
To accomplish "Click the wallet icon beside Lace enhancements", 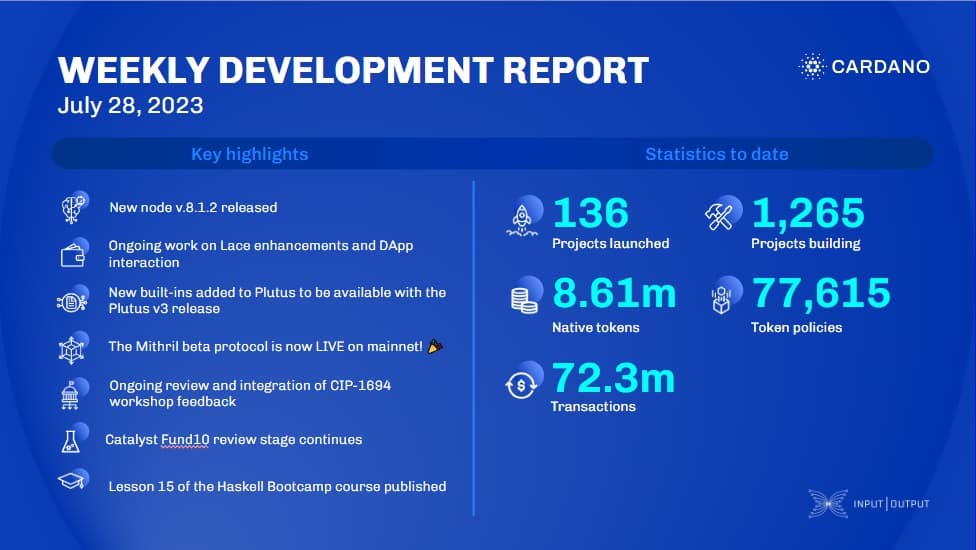I will click(x=70, y=253).
